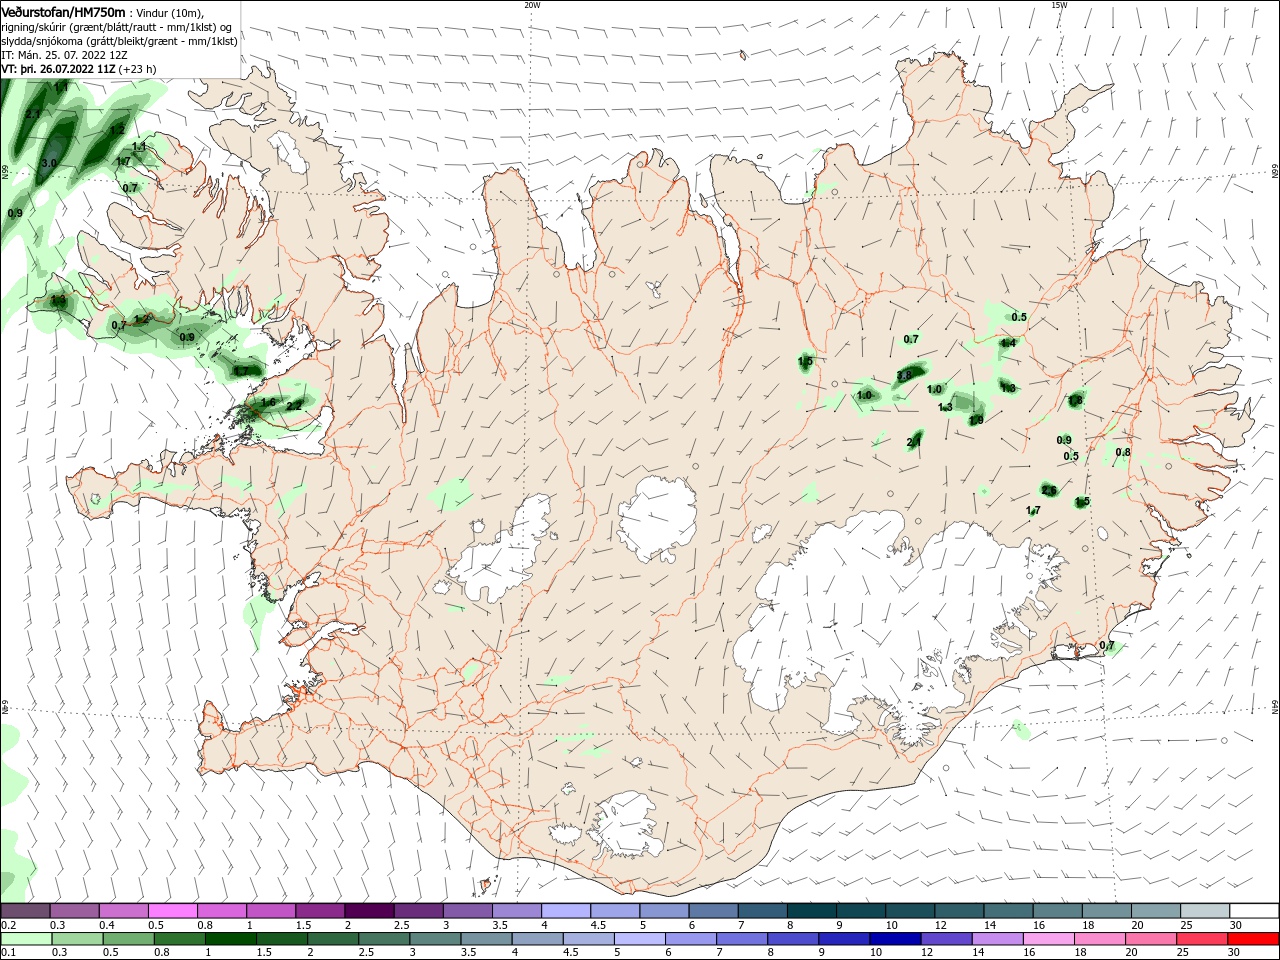
Task: Click the '15W' longitude label at the top
Action: (1059, 5)
